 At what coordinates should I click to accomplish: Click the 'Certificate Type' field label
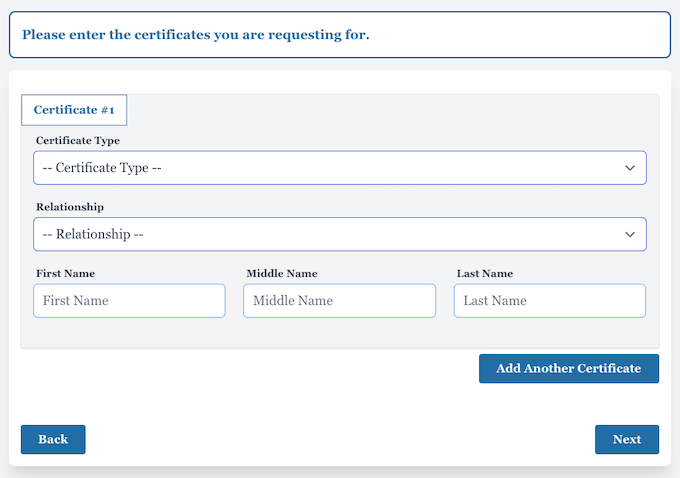pos(78,141)
